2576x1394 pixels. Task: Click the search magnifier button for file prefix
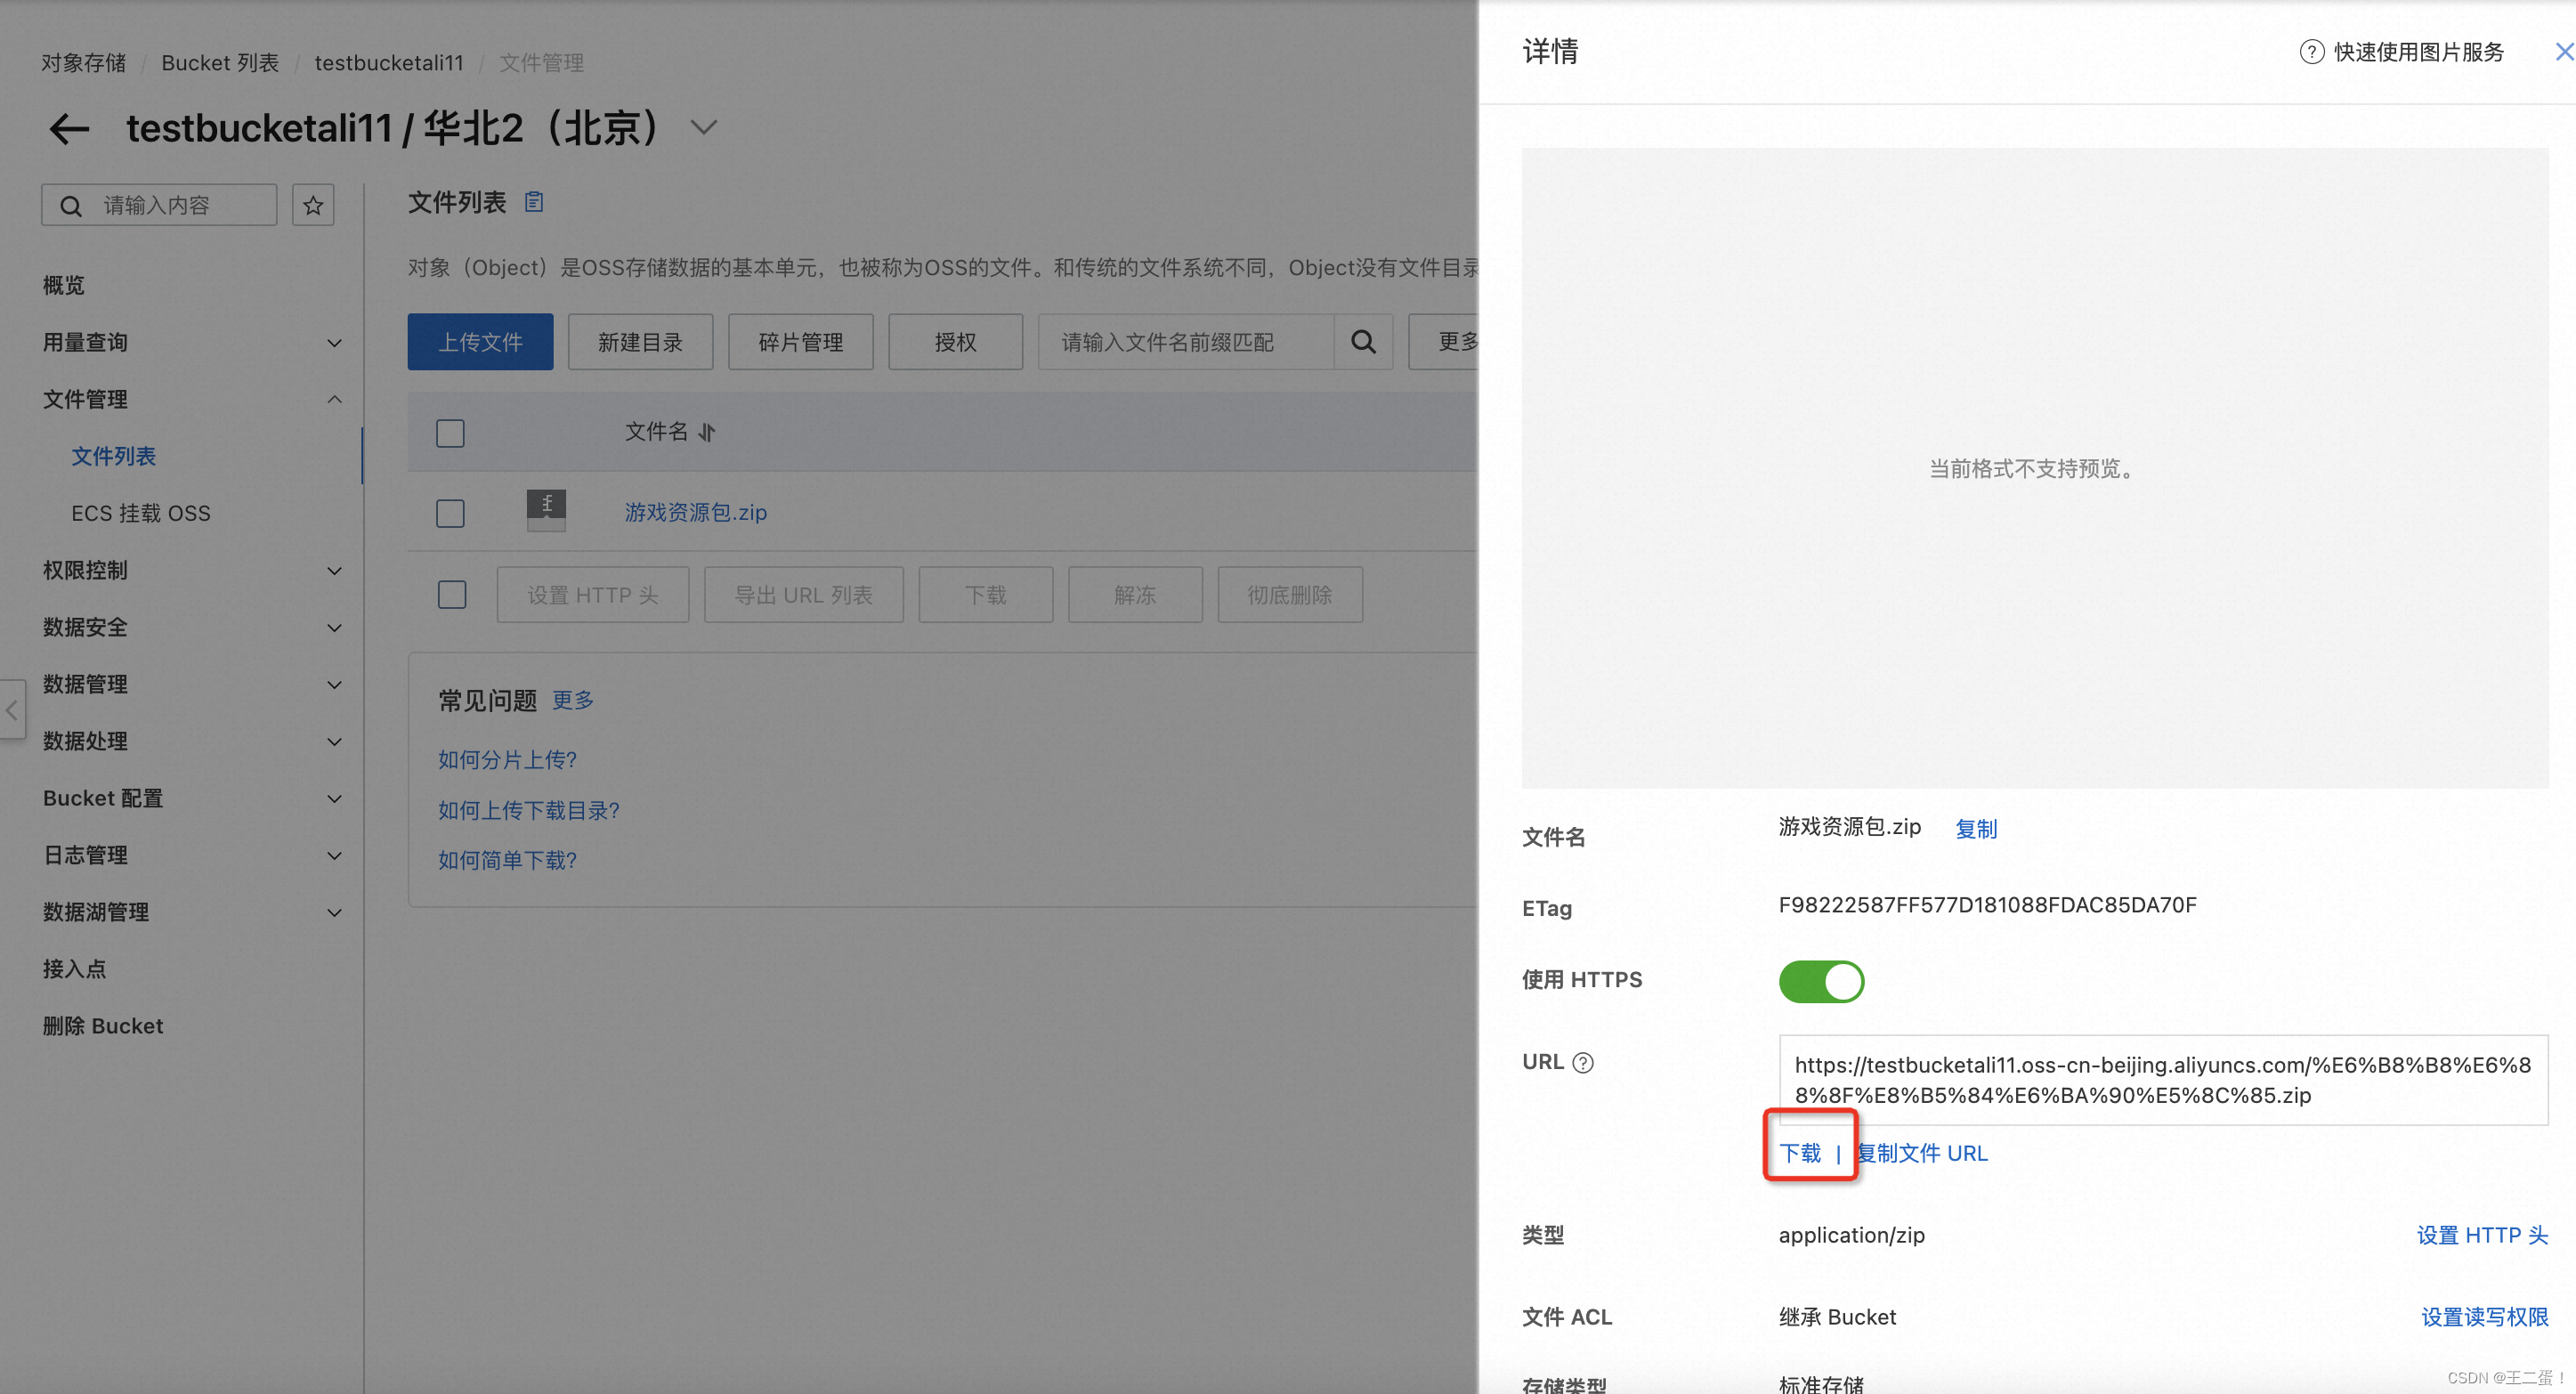point(1363,342)
